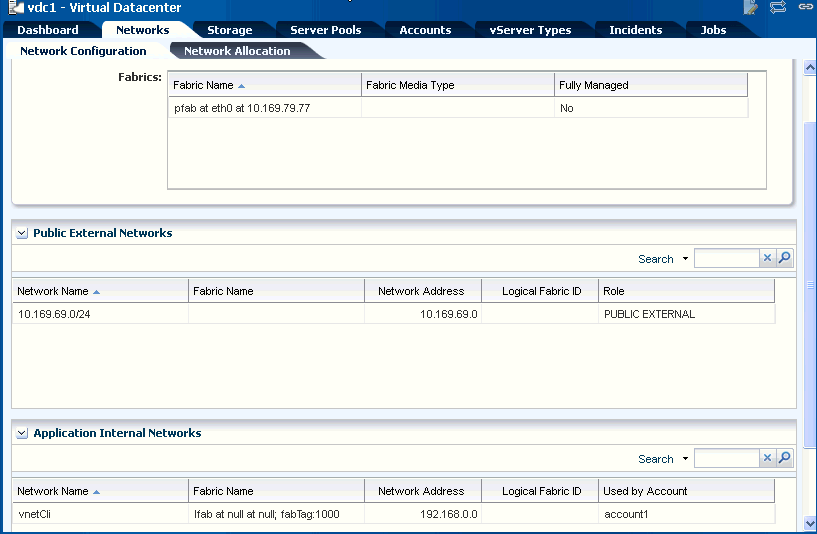Click the 'No' Fully Managed cell
Image resolution: width=817 pixels, height=534 pixels.
click(651, 108)
